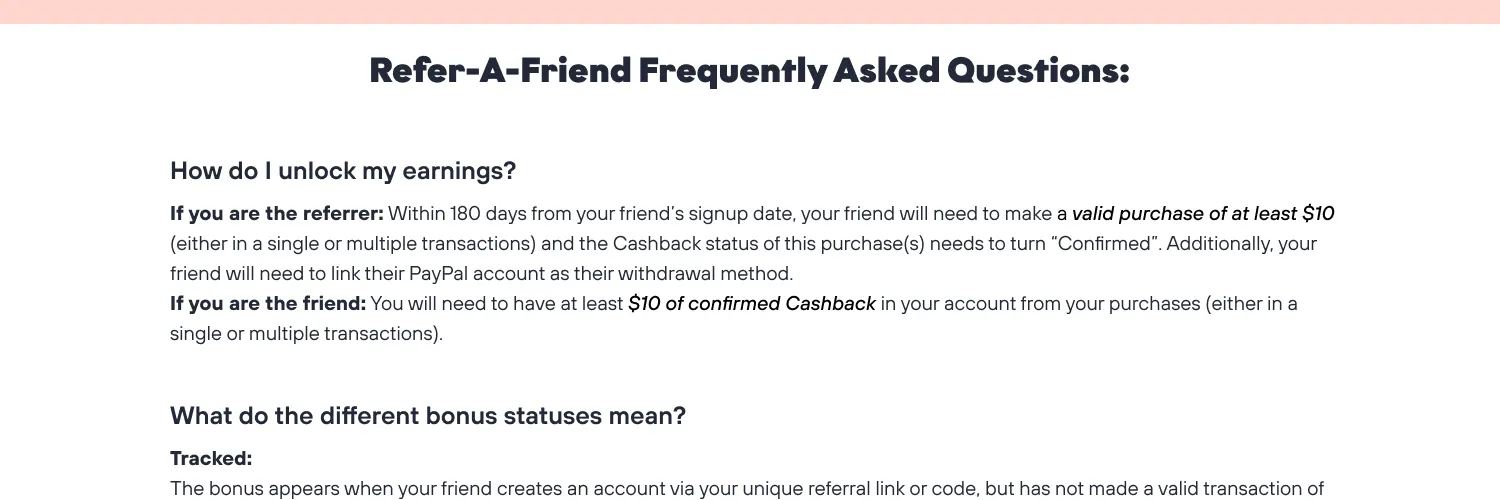The width and height of the screenshot is (1500, 500).
Task: Click the italic "$10 of confirmed Cashback" text
Action: pyautogui.click(x=752, y=303)
